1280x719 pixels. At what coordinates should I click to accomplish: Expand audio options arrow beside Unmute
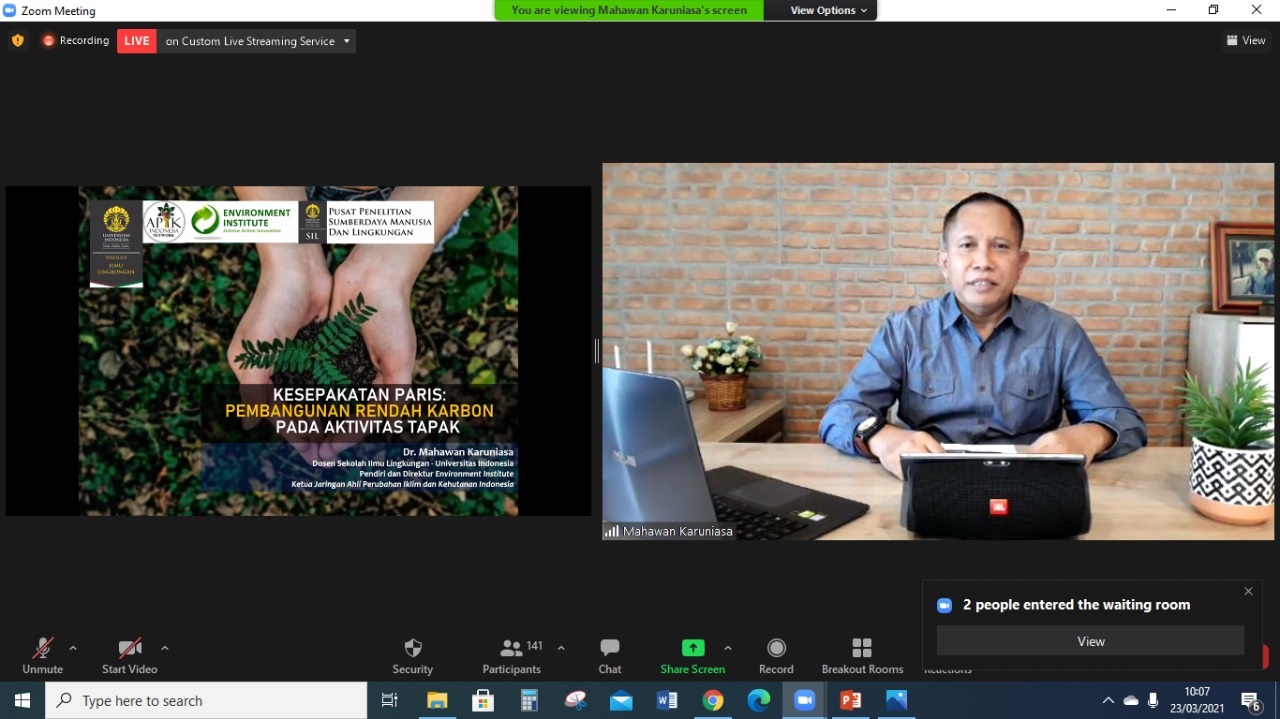(x=73, y=647)
